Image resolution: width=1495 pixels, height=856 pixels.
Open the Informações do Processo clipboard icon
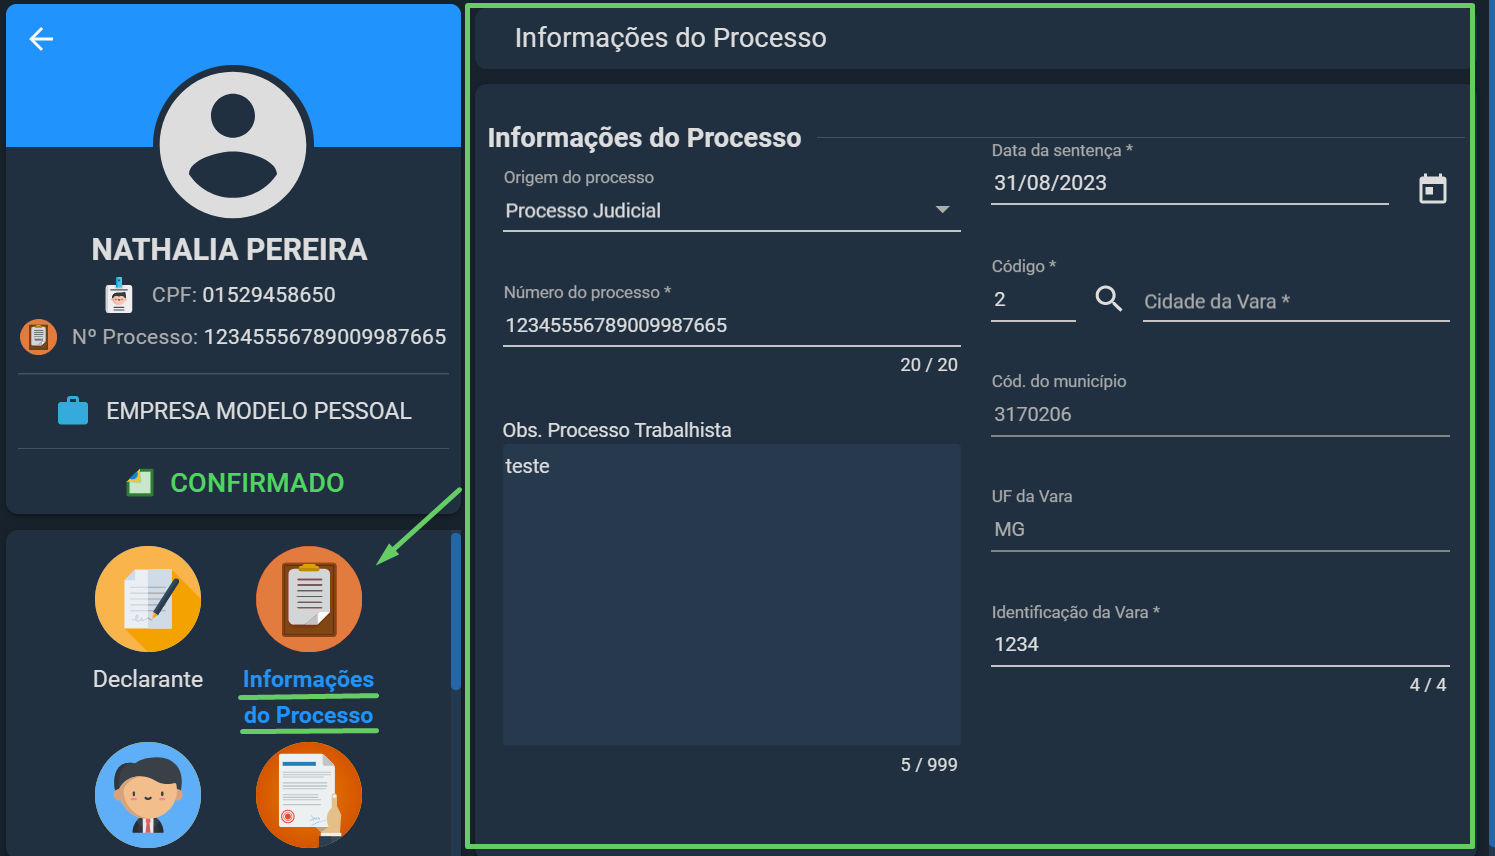(x=309, y=599)
